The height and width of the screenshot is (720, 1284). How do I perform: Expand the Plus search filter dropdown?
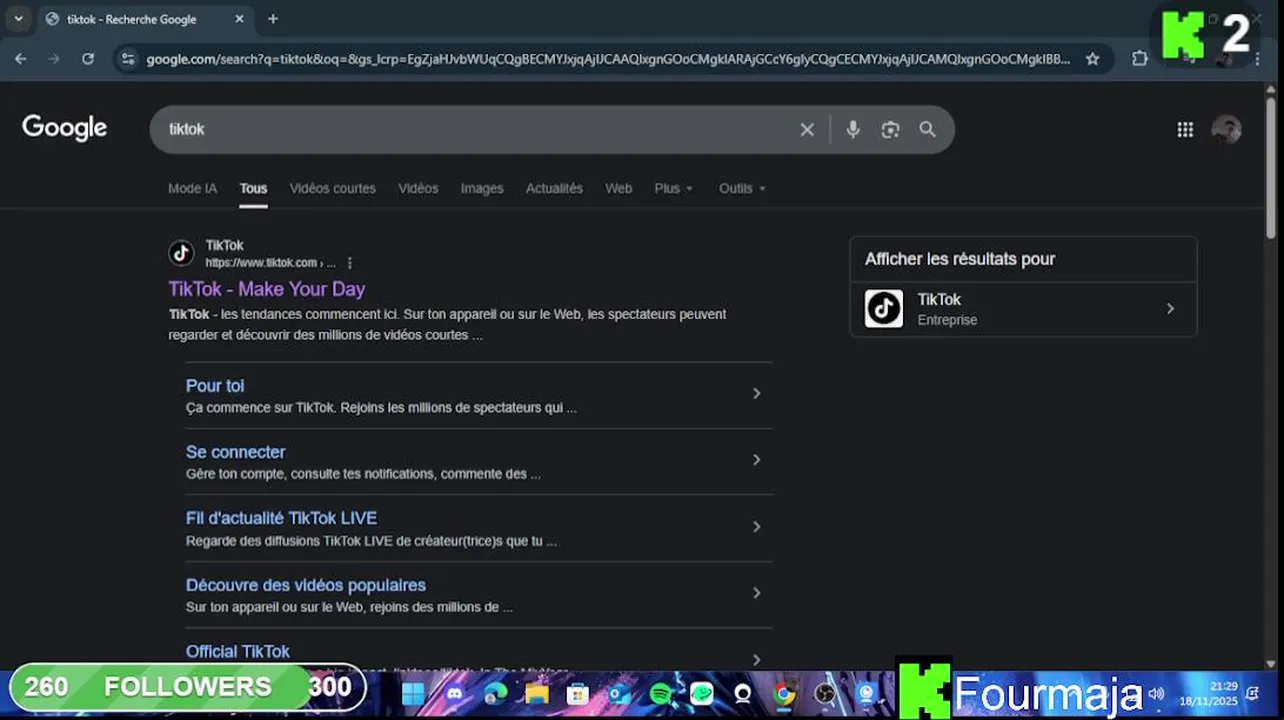point(674,188)
